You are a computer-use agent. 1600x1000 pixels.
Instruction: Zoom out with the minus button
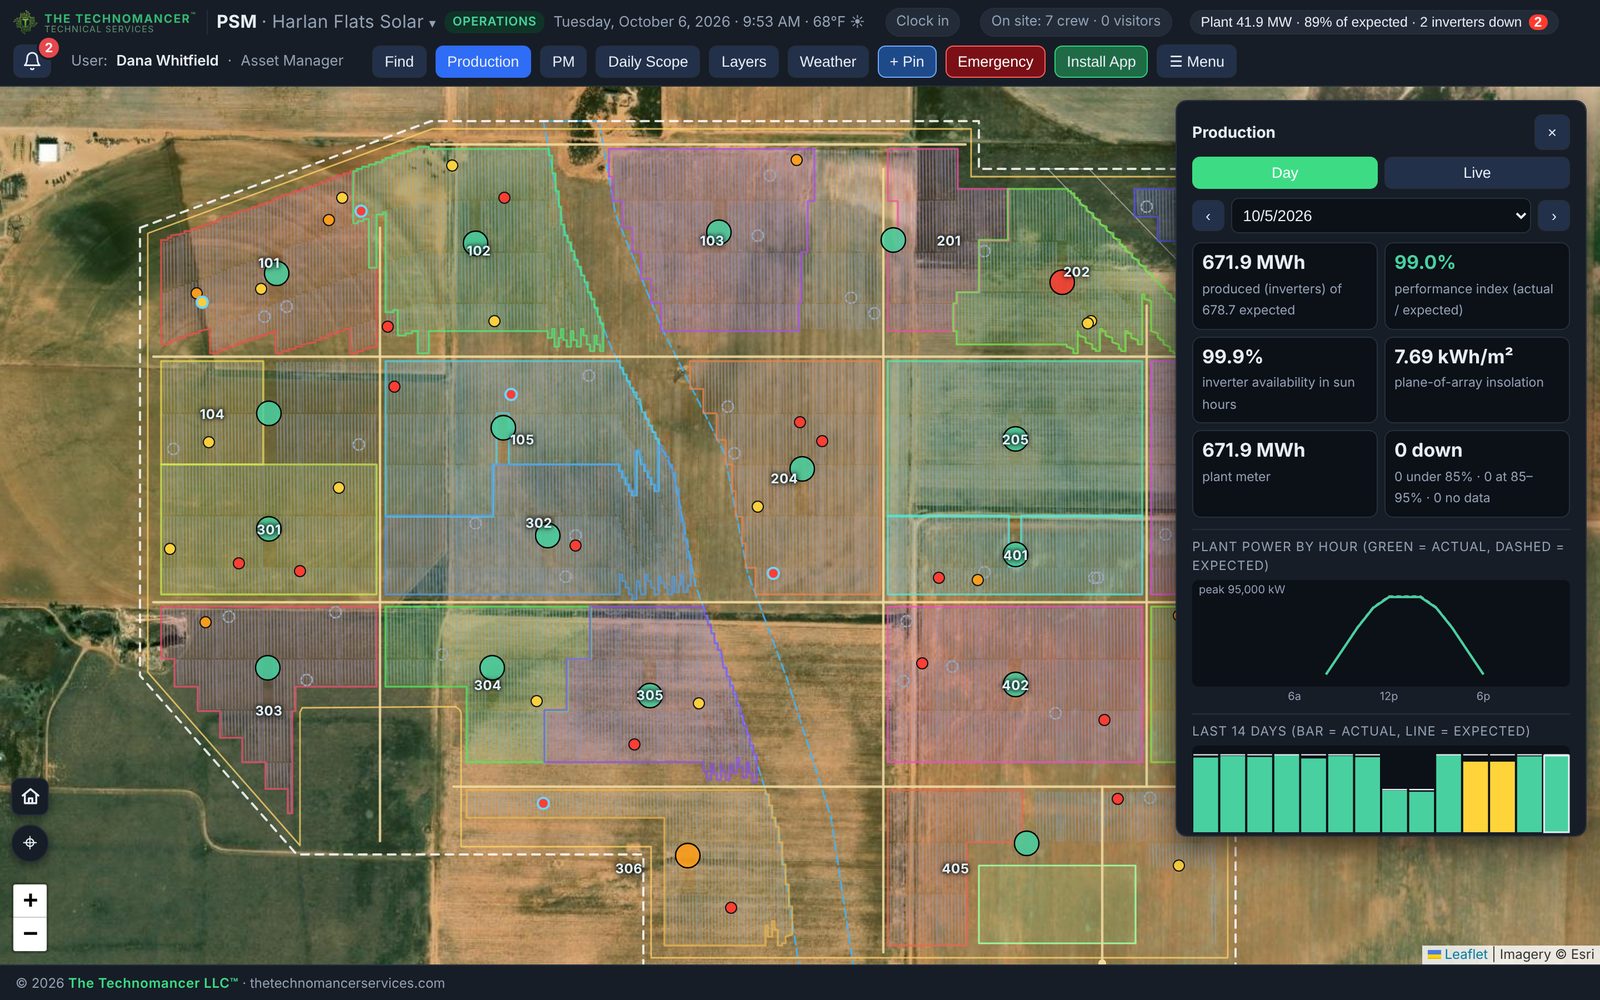tap(30, 934)
